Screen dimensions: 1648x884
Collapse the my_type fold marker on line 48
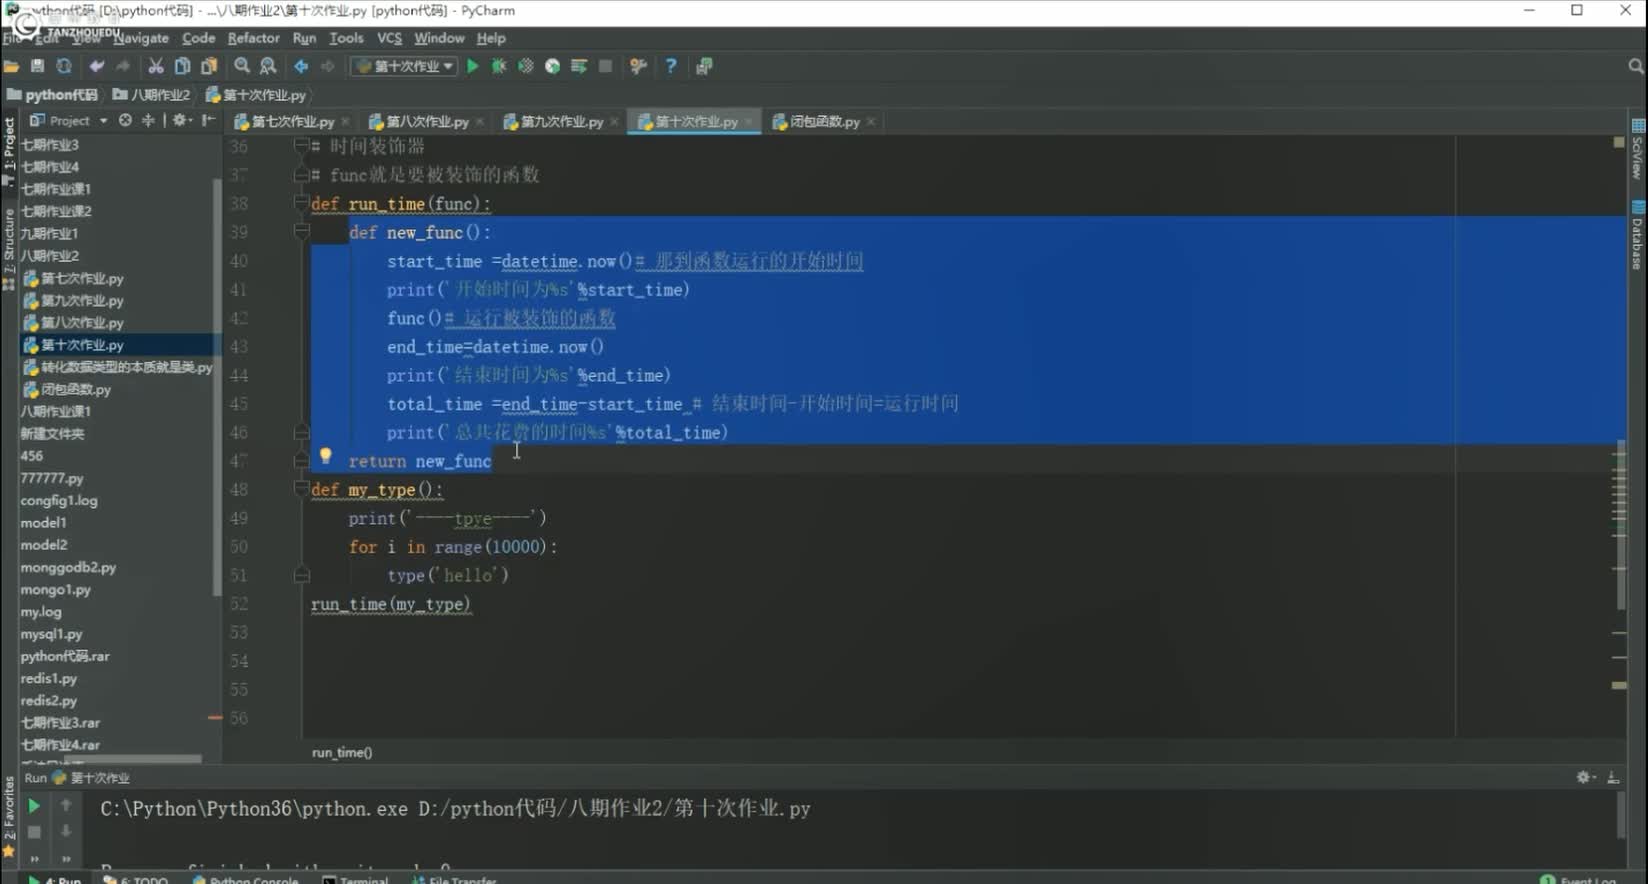(x=301, y=489)
